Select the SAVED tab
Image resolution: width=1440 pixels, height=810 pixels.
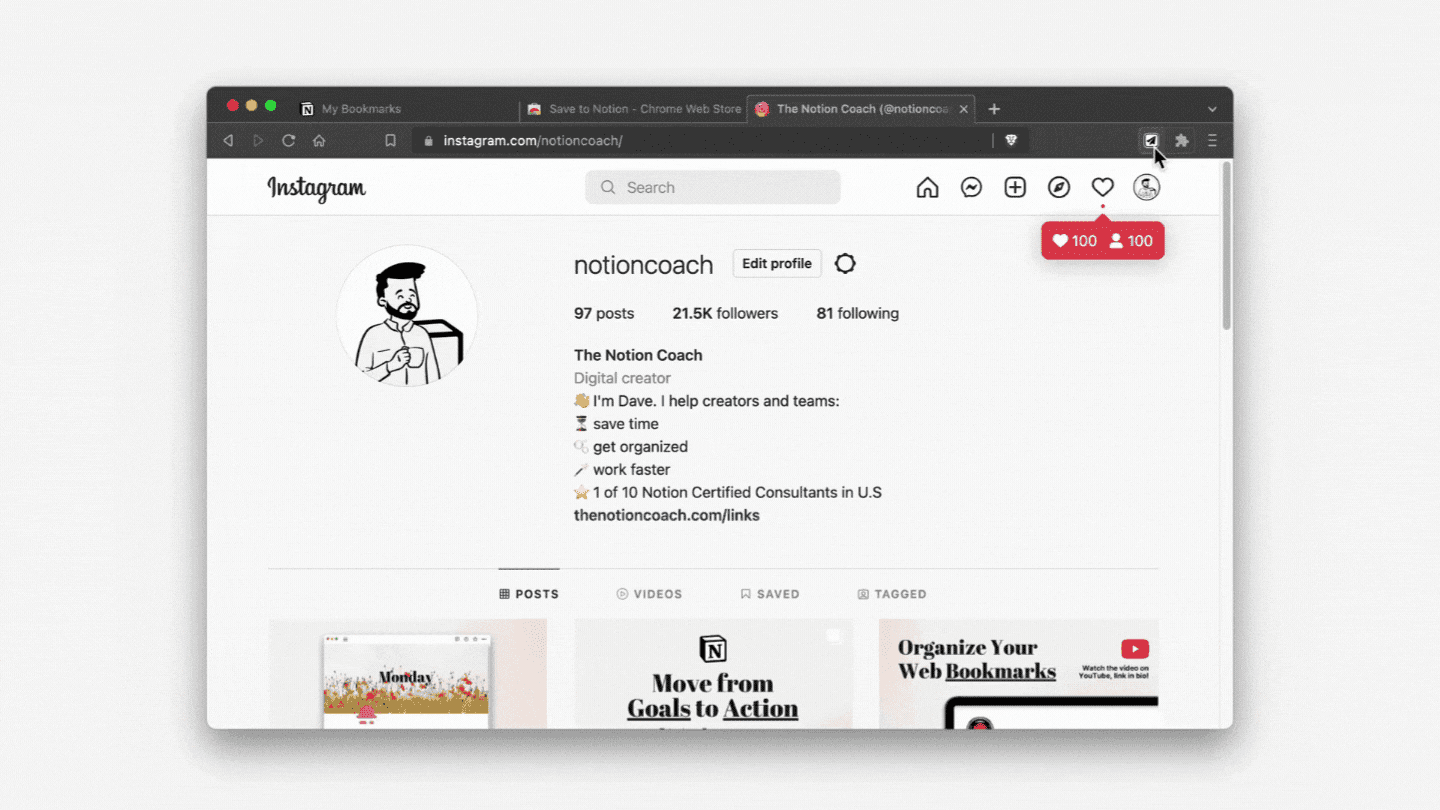(770, 594)
